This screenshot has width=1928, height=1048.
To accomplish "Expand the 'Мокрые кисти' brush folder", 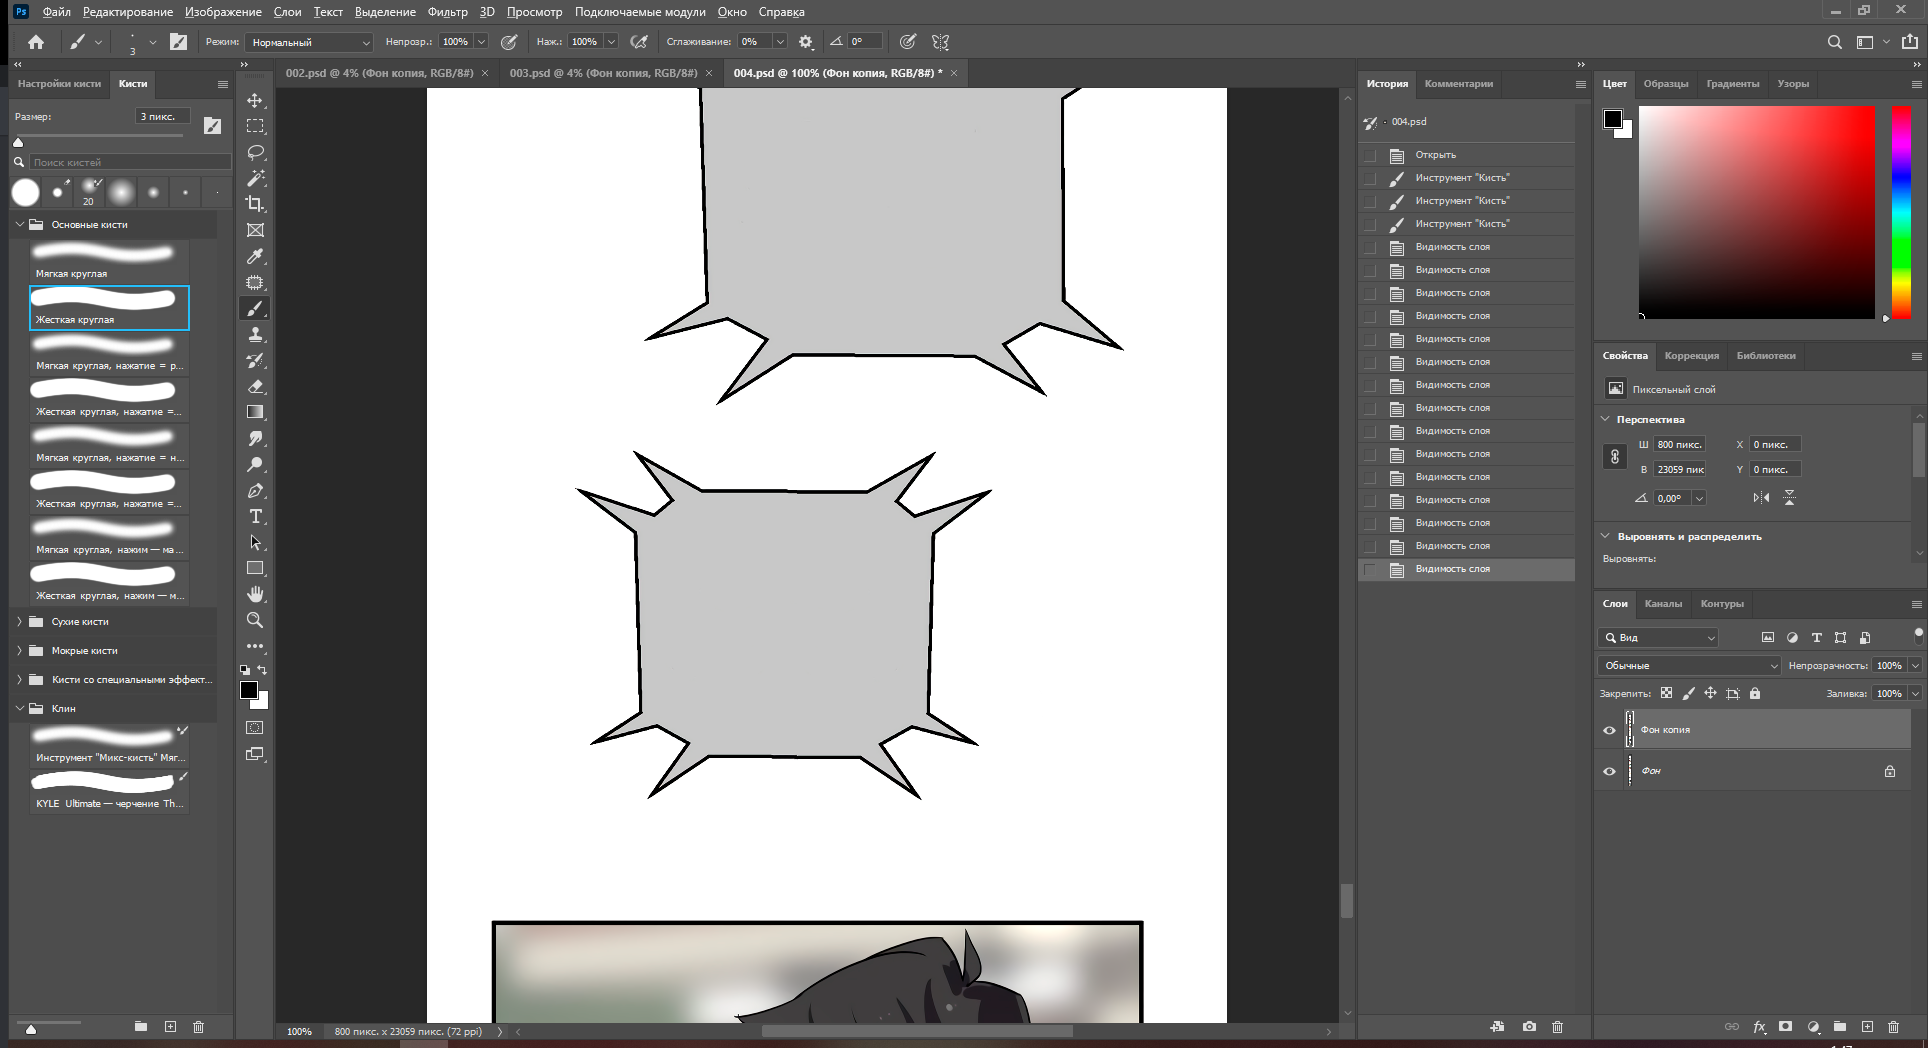I will [19, 651].
